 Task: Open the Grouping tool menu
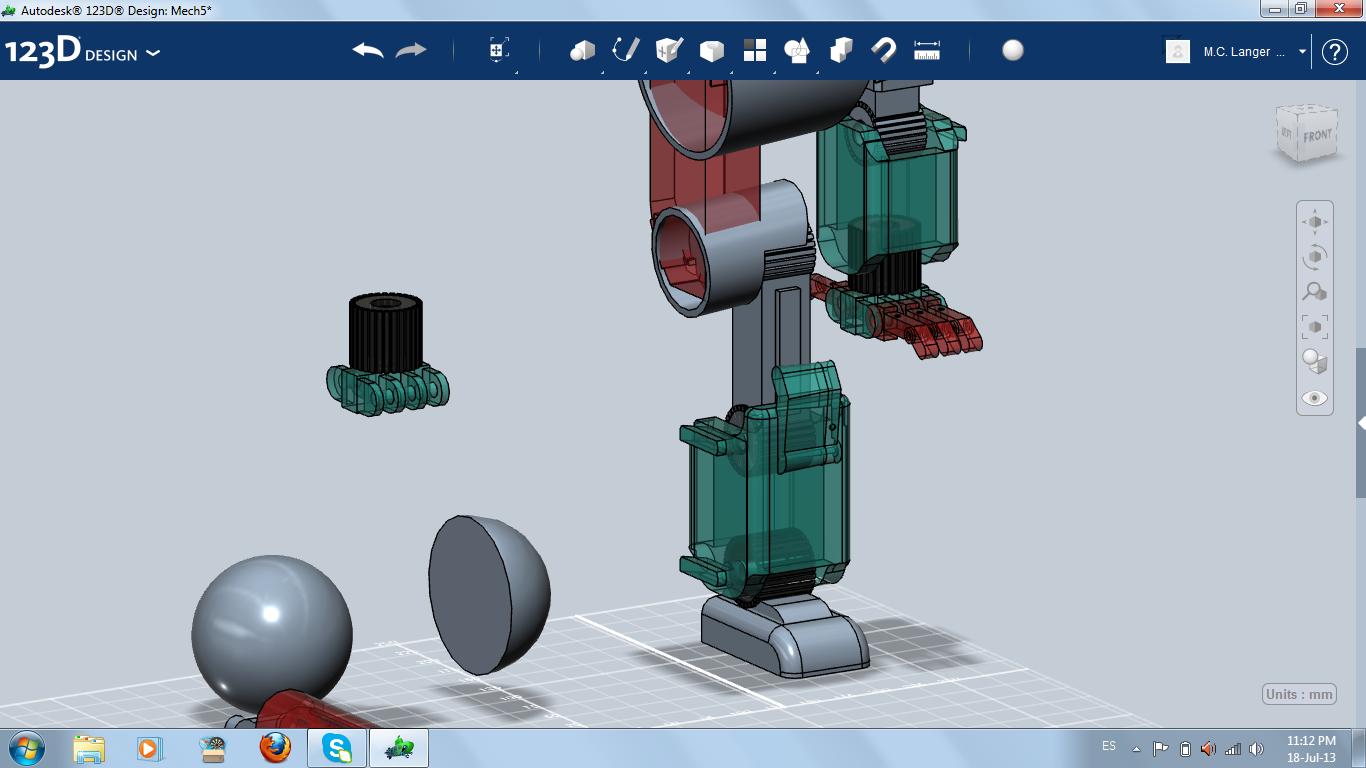pyautogui.click(x=797, y=50)
